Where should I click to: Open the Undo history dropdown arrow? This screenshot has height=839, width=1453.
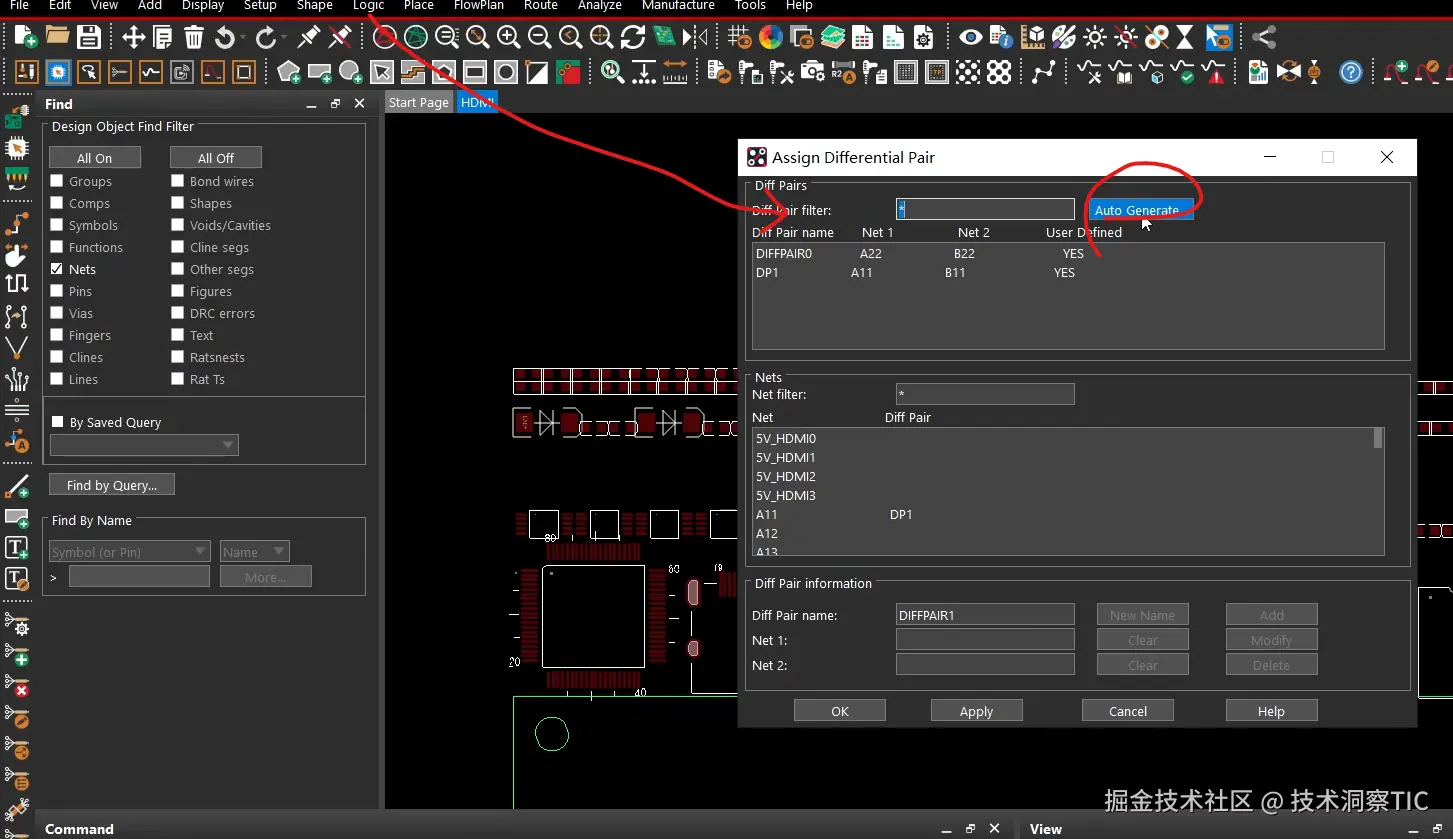click(x=244, y=38)
